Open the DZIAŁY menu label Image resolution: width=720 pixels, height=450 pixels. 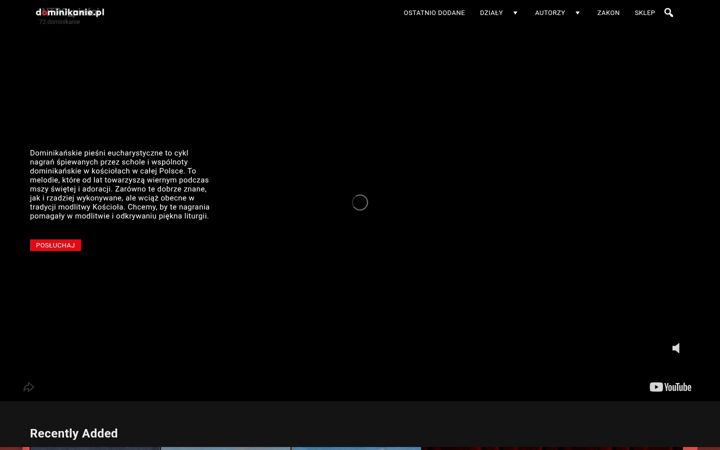[491, 13]
